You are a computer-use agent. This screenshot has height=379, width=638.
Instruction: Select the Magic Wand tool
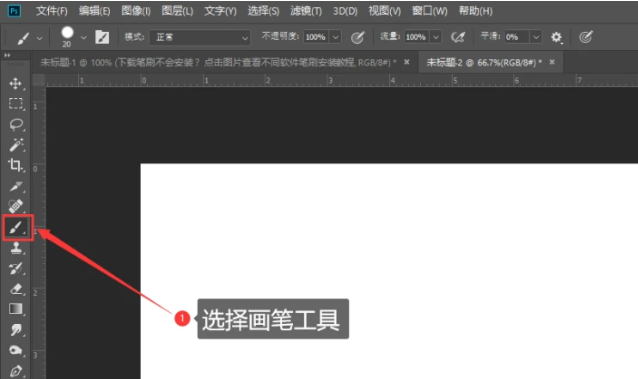click(15, 145)
